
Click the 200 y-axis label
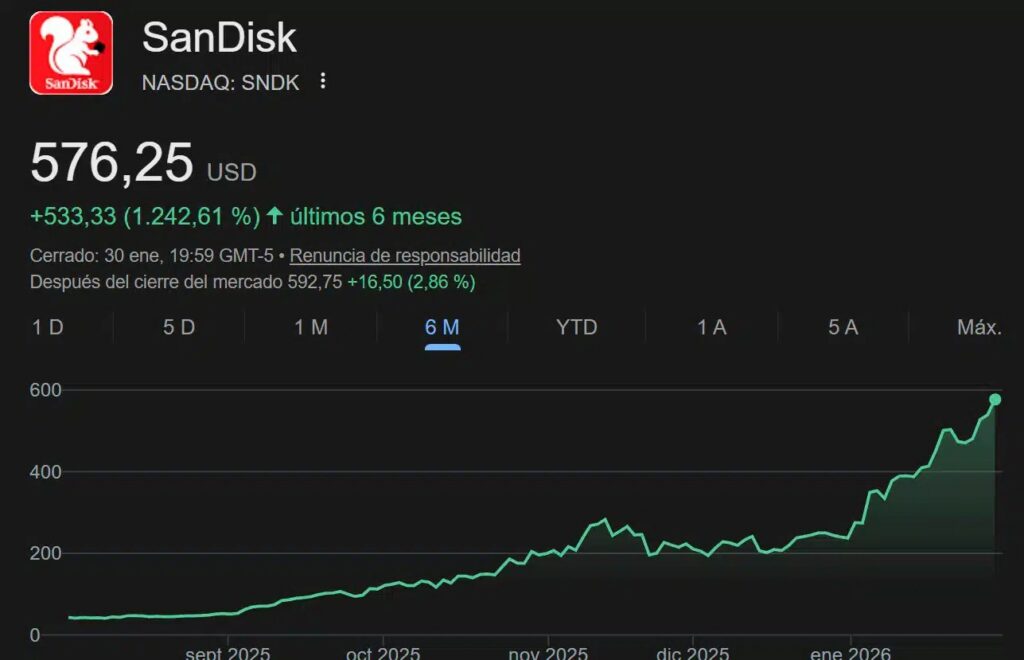pyautogui.click(x=45, y=554)
